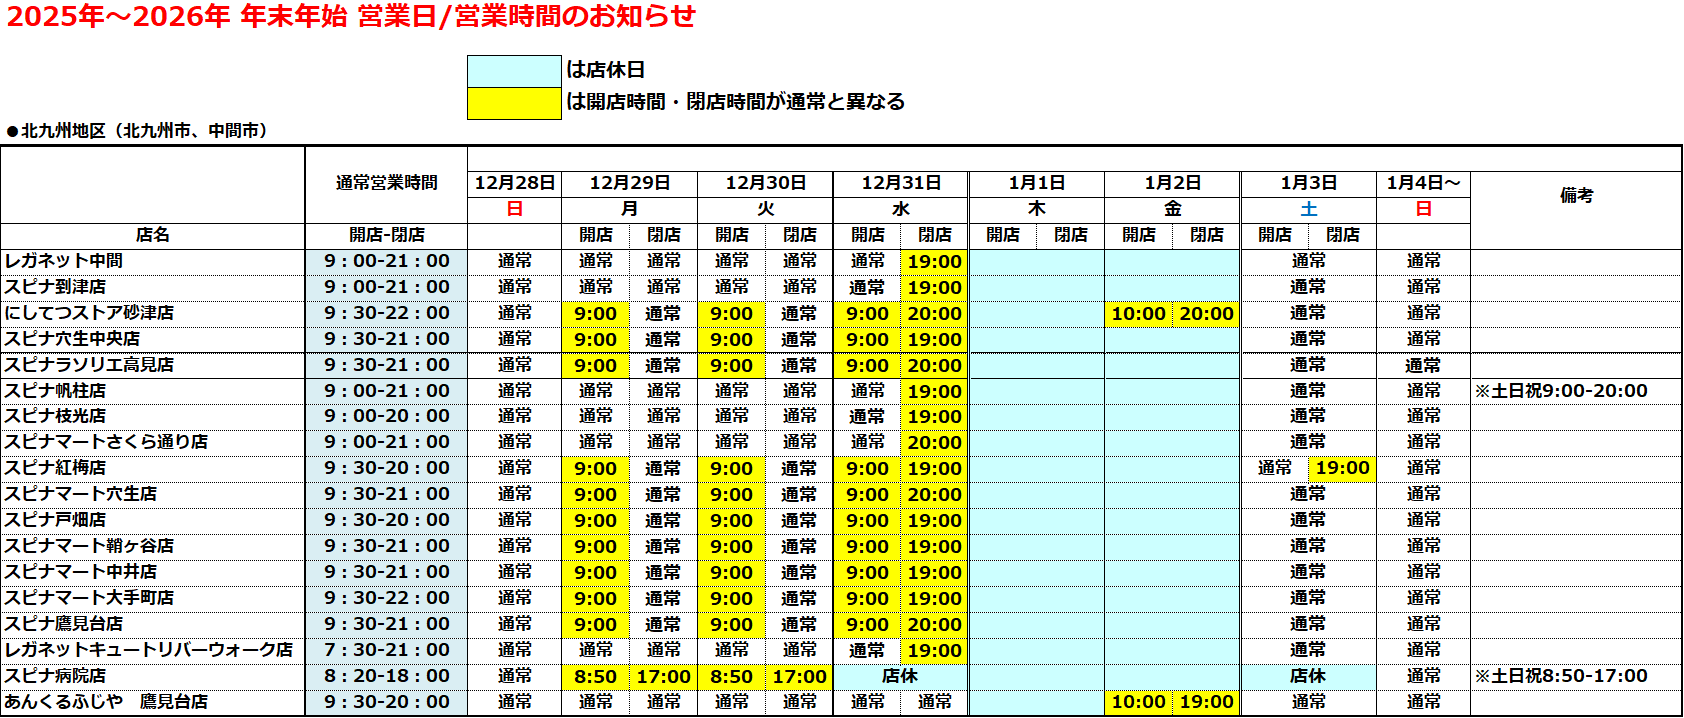
Task: Click the 備考 column header
Action: [x=1576, y=196]
